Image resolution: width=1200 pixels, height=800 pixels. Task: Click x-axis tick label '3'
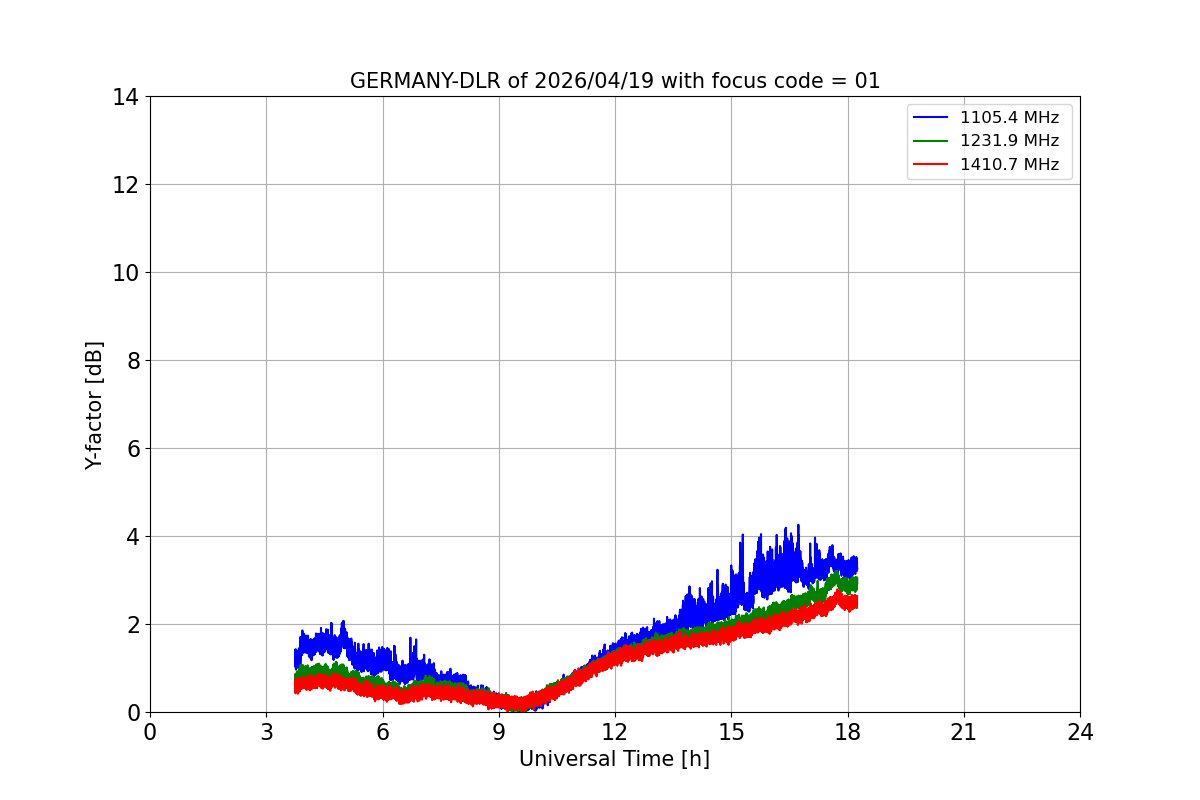tap(266, 732)
